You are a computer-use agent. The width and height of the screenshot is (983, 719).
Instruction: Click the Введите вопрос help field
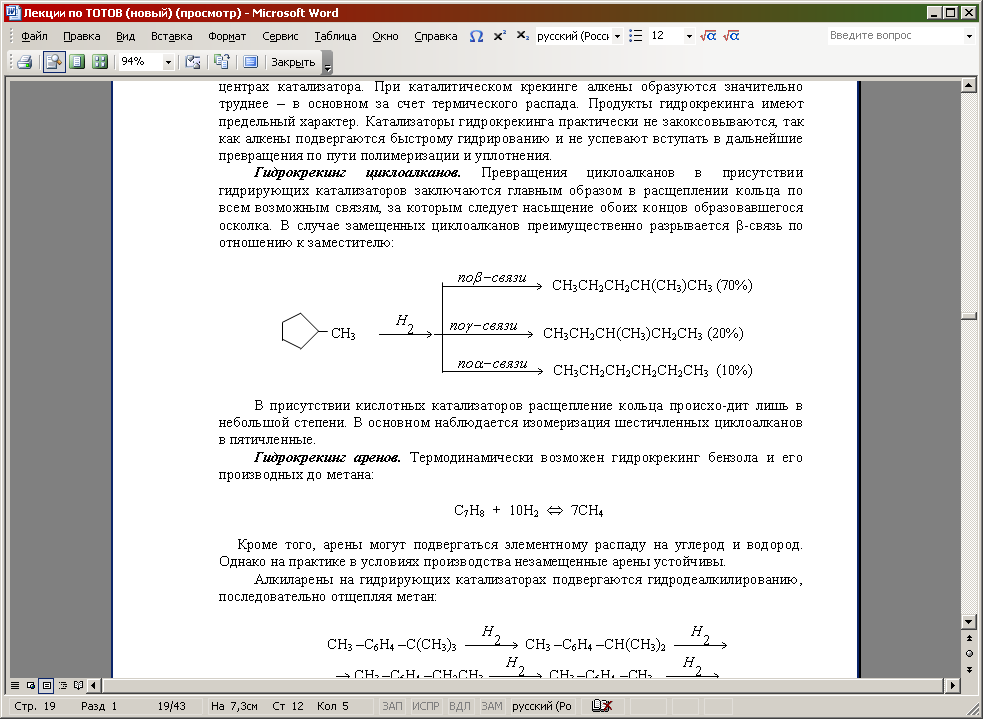[x=895, y=36]
